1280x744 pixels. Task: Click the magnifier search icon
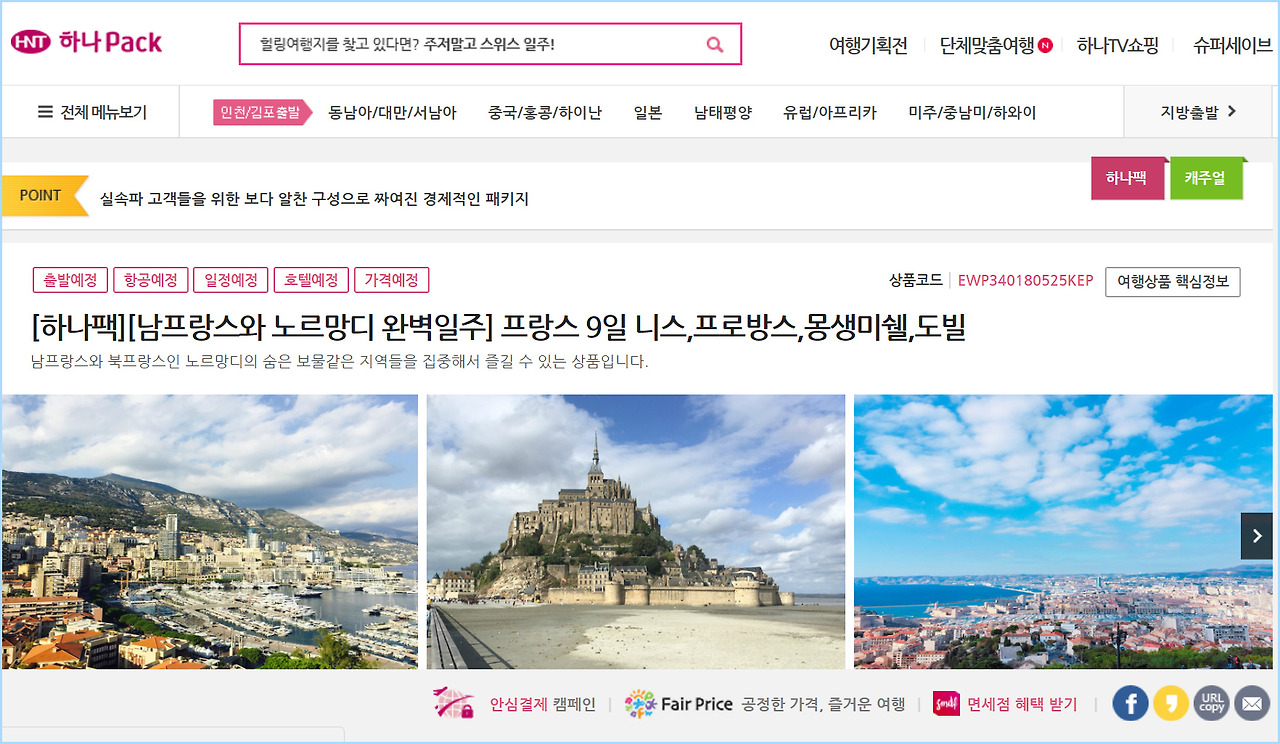[714, 44]
